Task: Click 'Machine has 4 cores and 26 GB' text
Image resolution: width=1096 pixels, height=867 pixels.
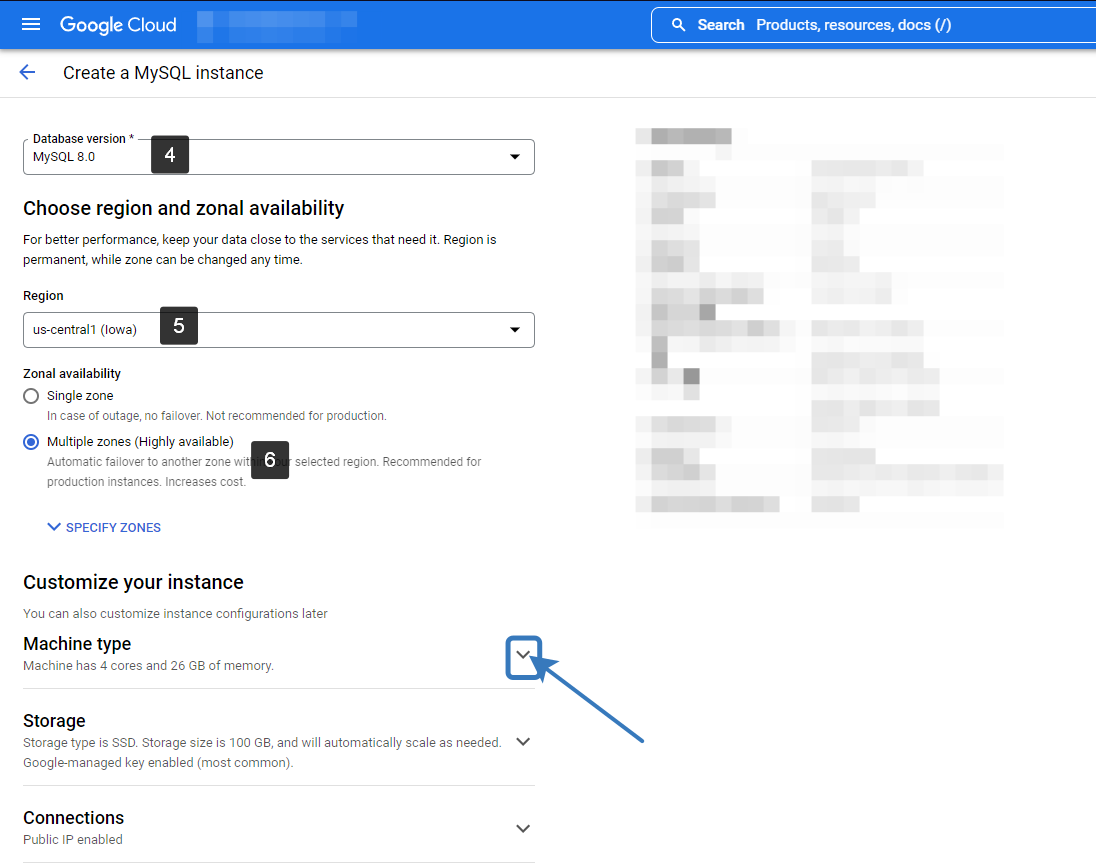Action: tap(148, 666)
